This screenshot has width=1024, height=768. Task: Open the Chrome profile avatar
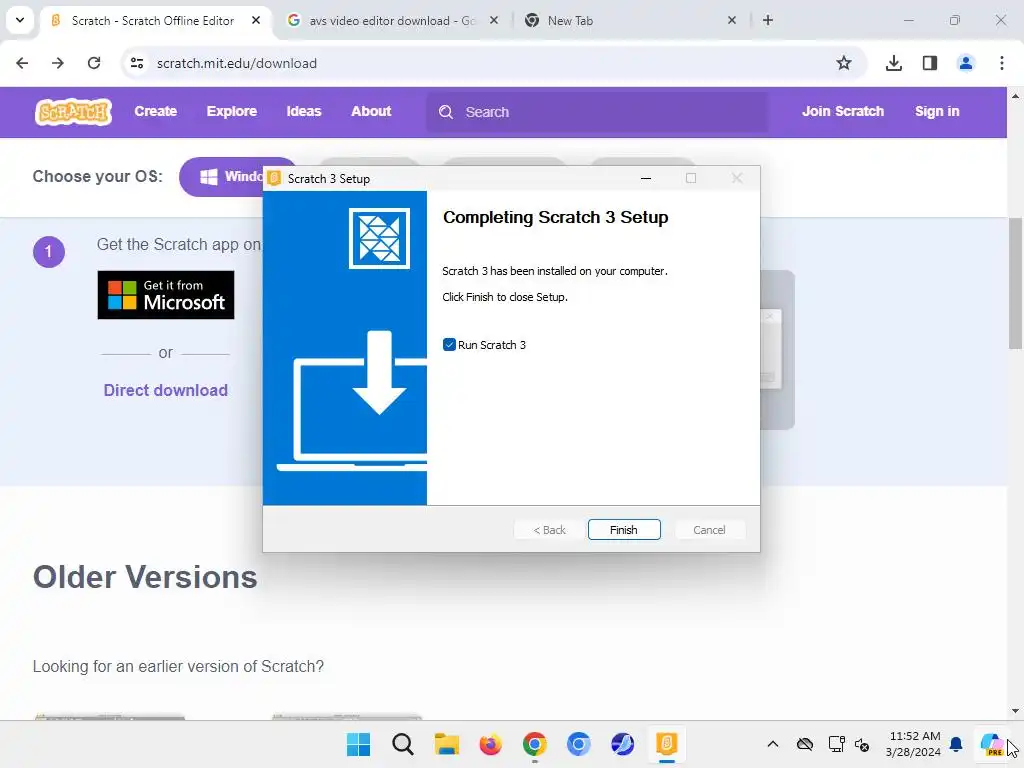pyautogui.click(x=966, y=63)
